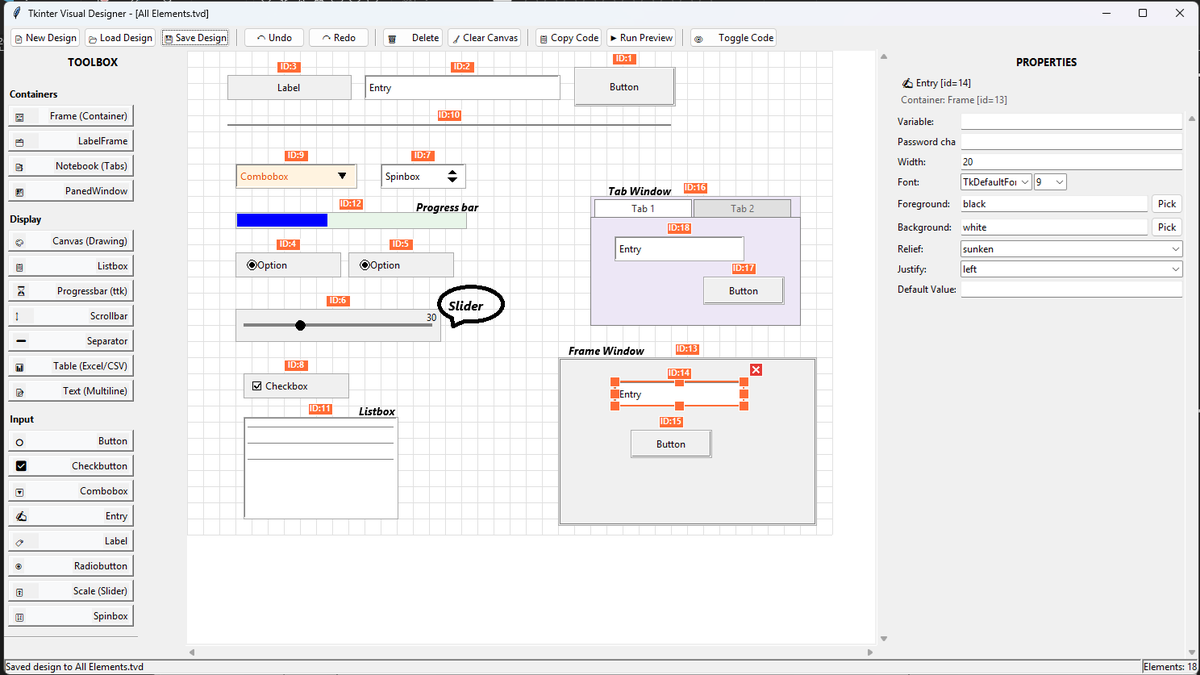This screenshot has height=675, width=1200.
Task: Click the Label tool tag icon
Action: (x=19, y=542)
